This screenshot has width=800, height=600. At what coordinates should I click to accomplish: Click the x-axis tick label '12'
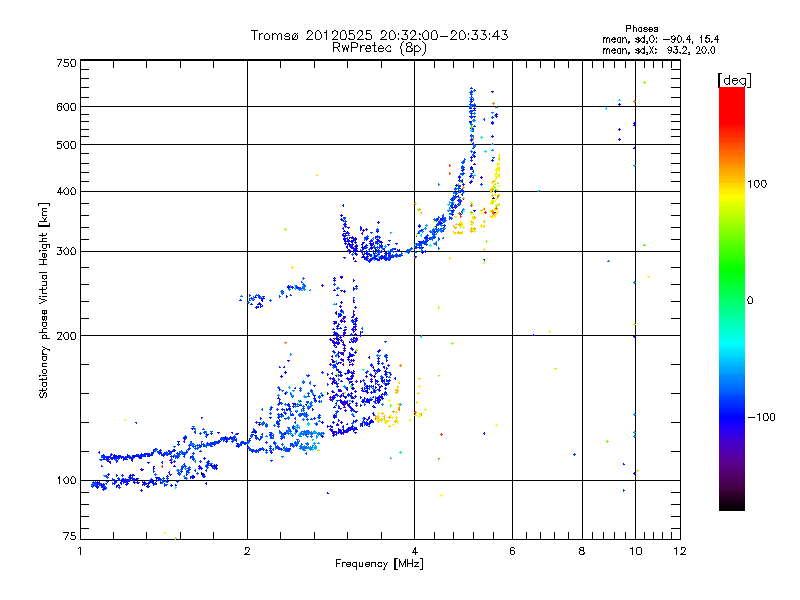pos(680,551)
